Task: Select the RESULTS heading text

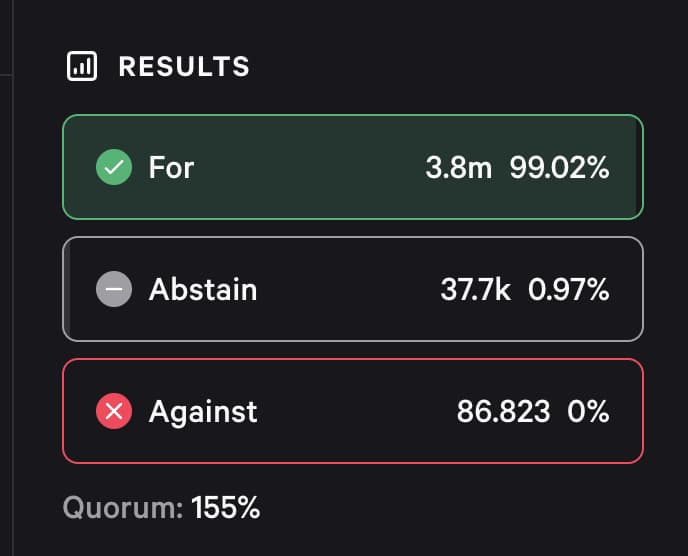Action: click(x=184, y=67)
